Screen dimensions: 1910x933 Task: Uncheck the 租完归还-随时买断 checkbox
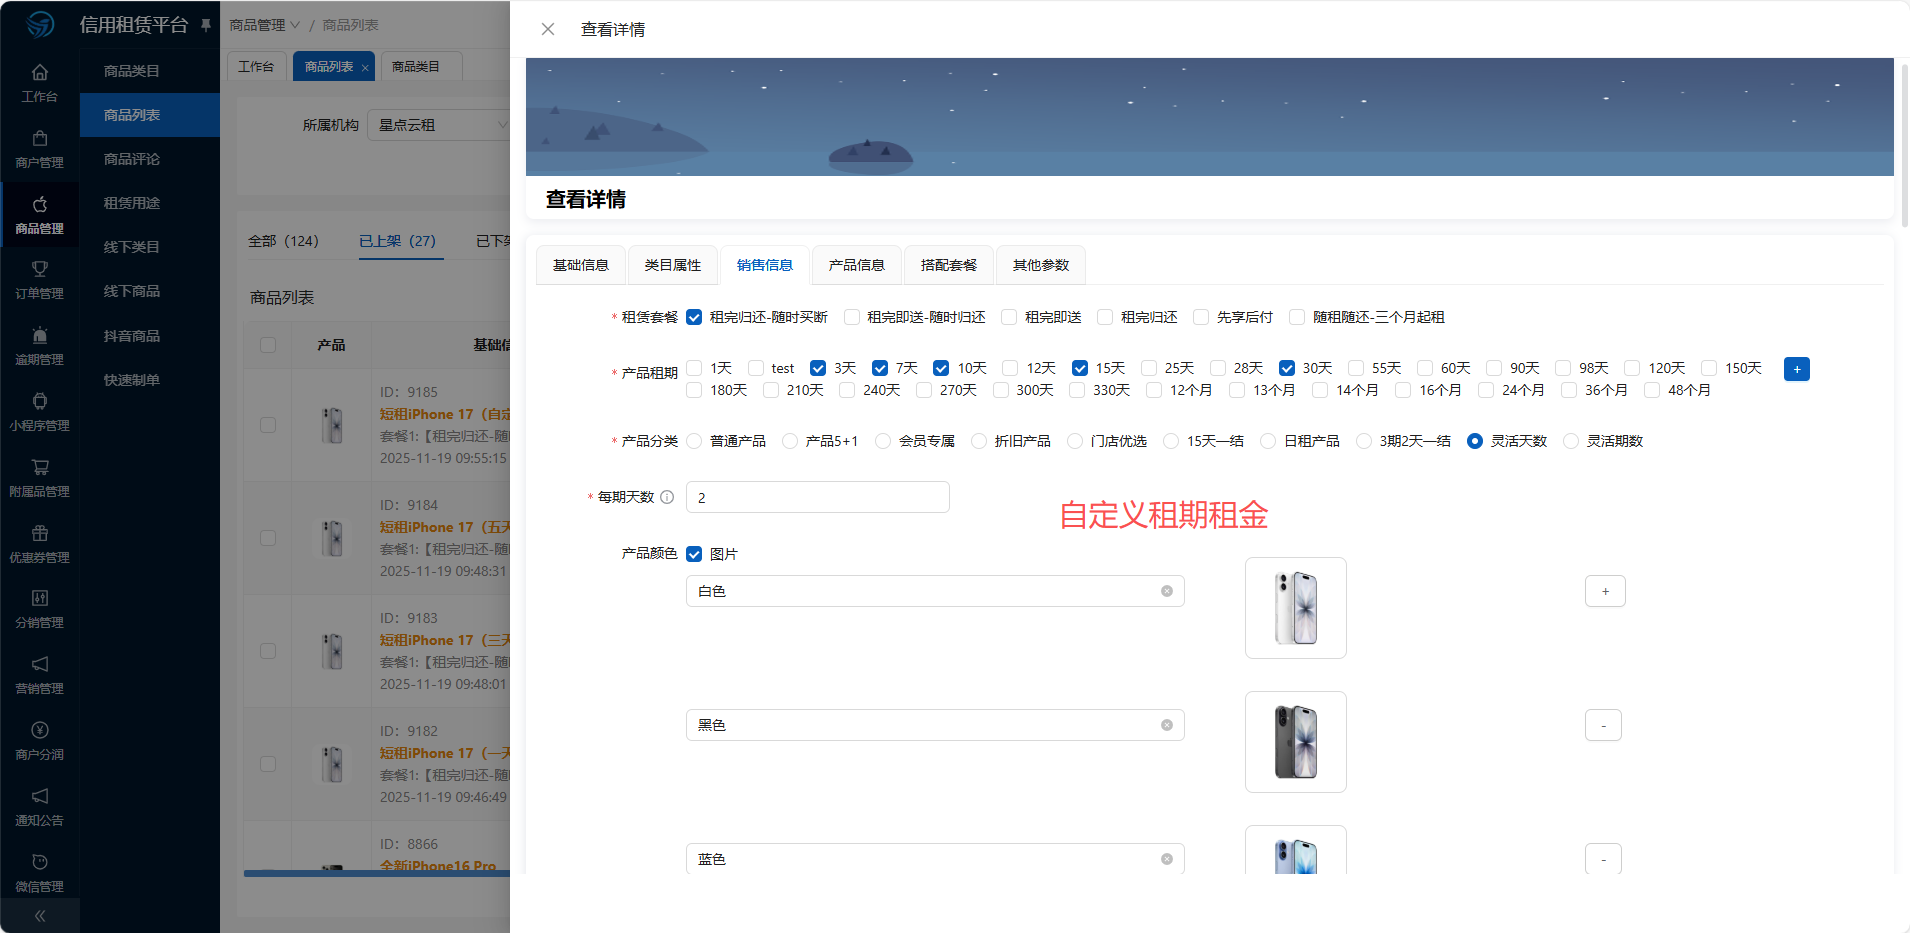click(x=694, y=317)
